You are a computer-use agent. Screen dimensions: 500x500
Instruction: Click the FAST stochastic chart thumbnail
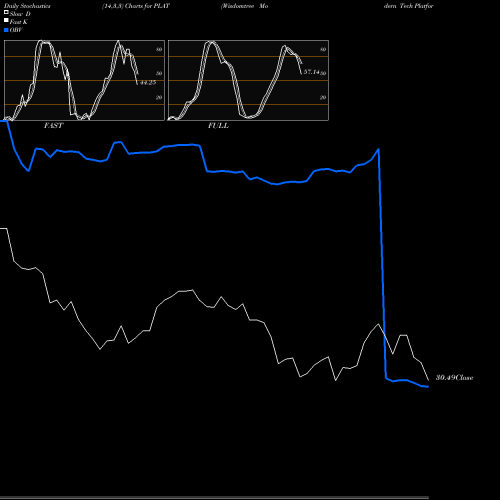click(x=84, y=80)
